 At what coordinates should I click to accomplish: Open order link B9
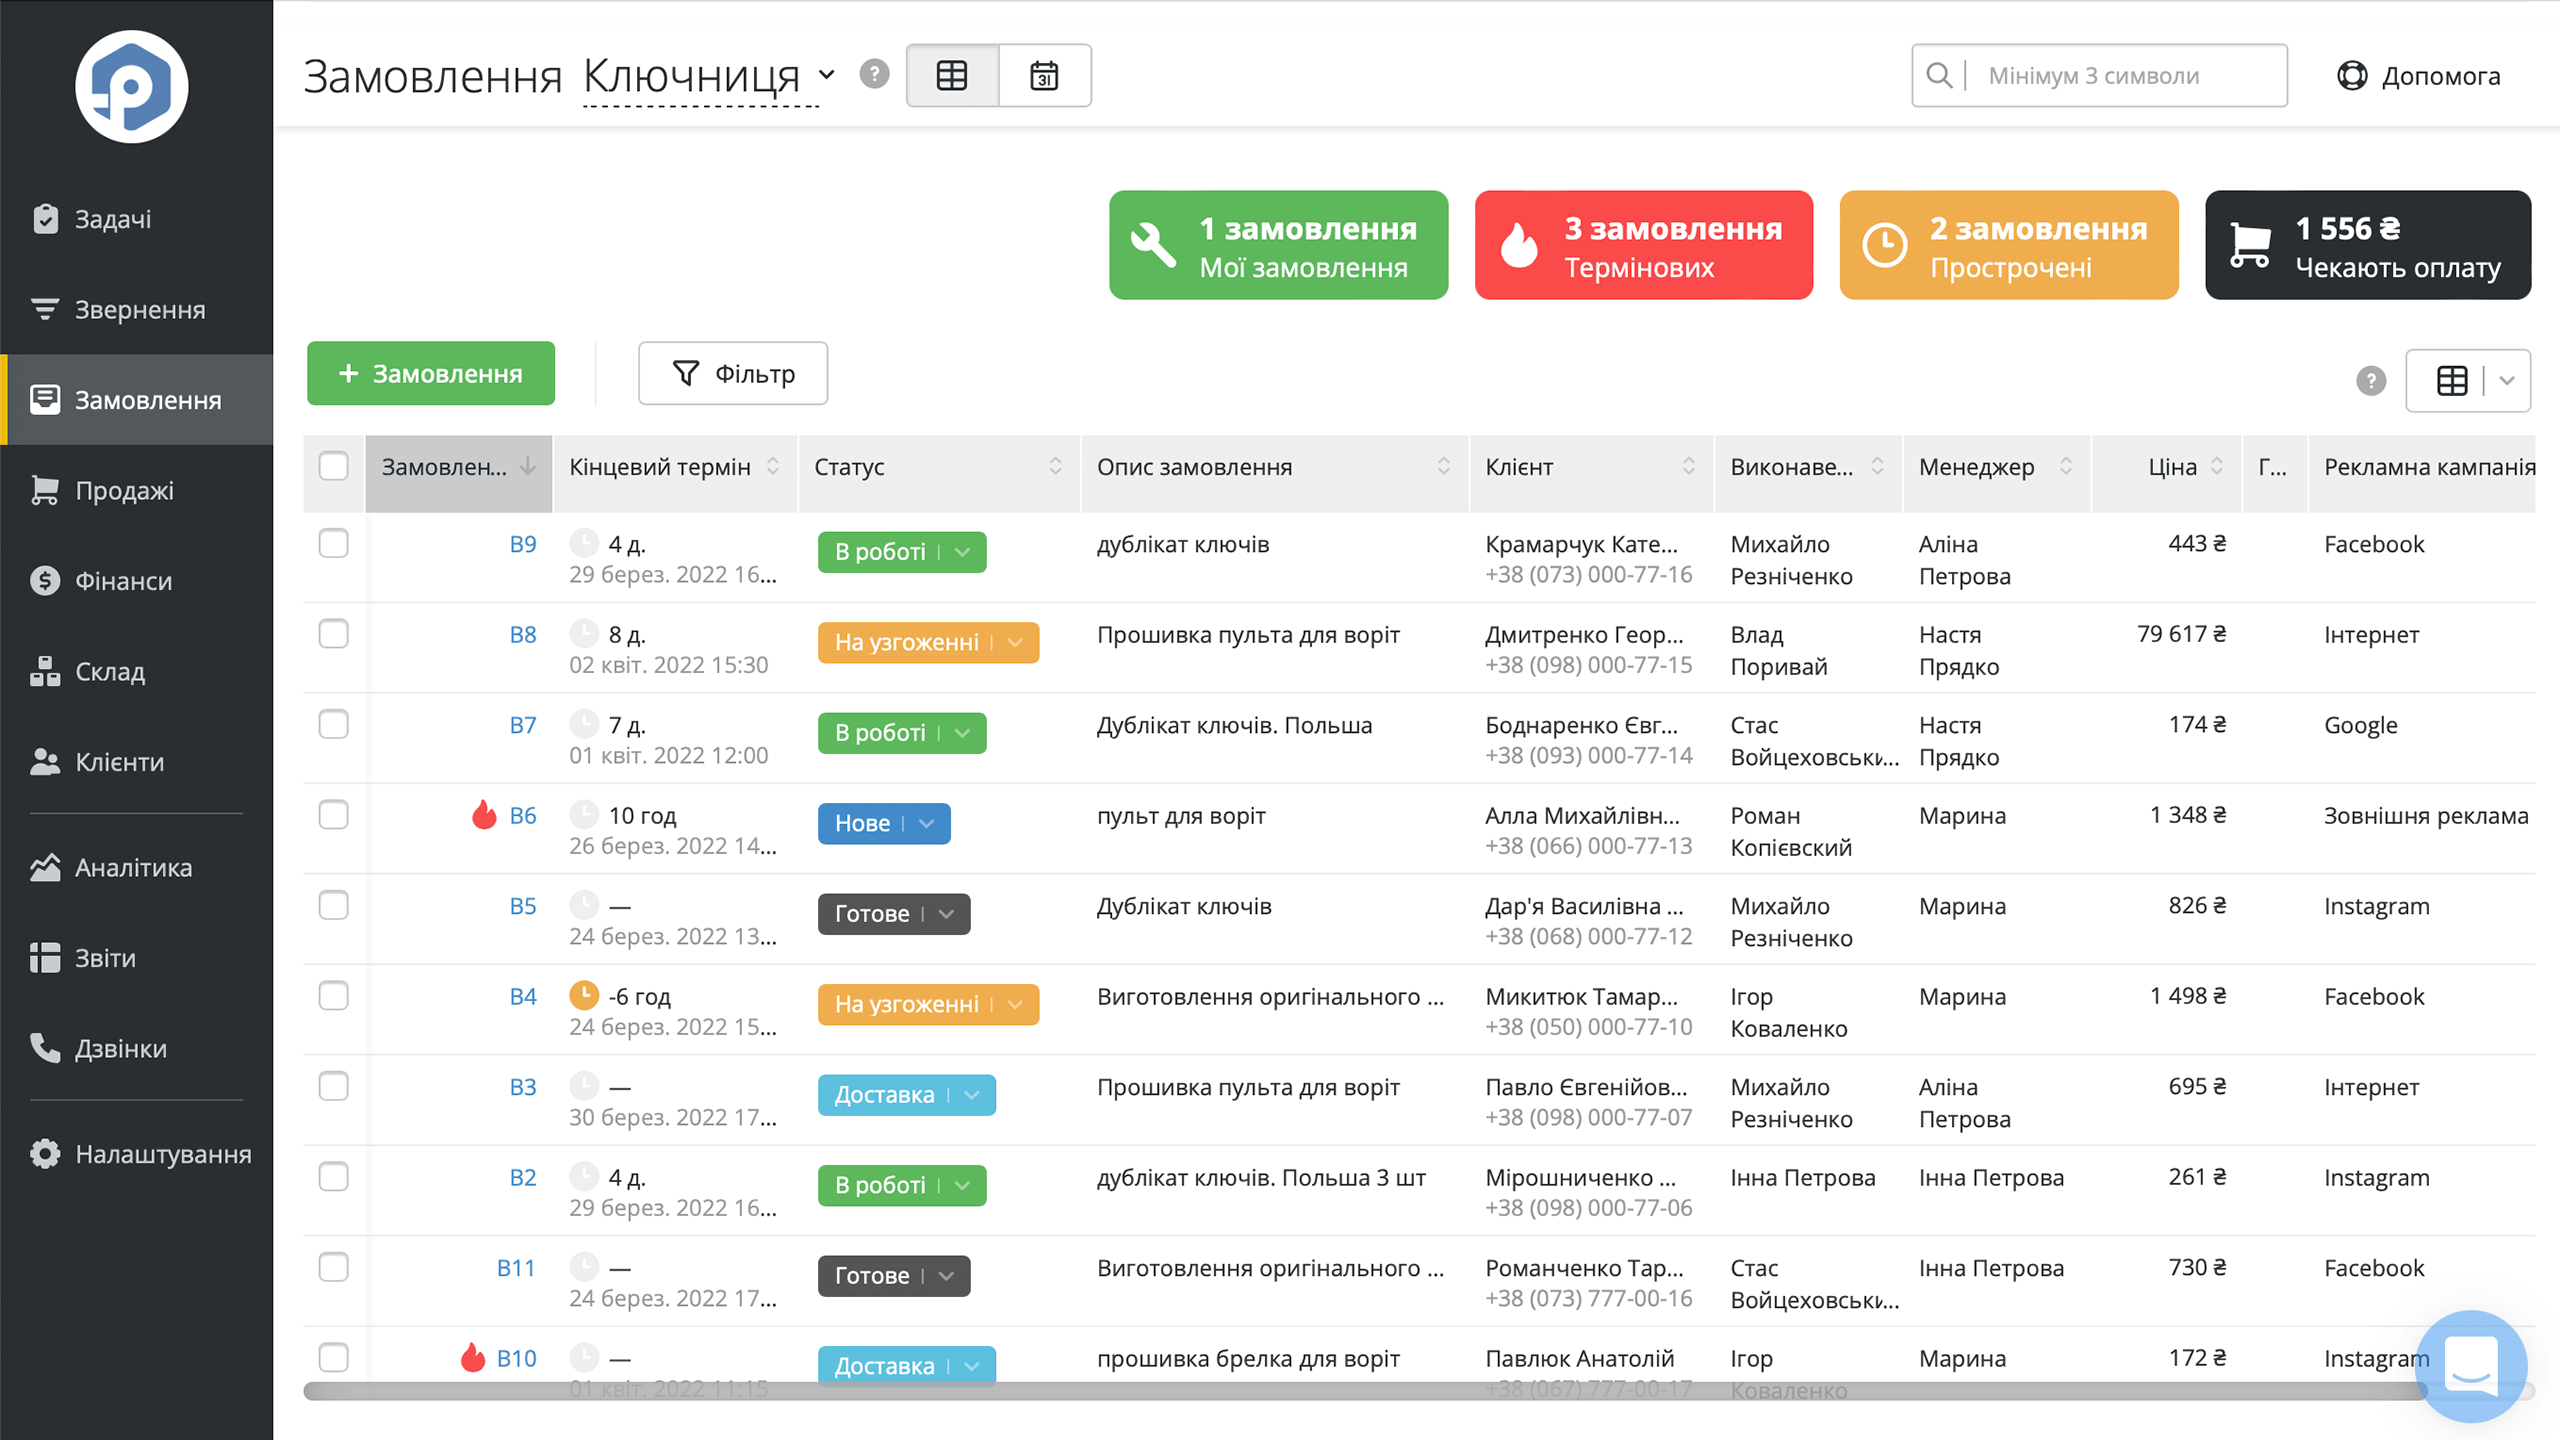tap(523, 544)
